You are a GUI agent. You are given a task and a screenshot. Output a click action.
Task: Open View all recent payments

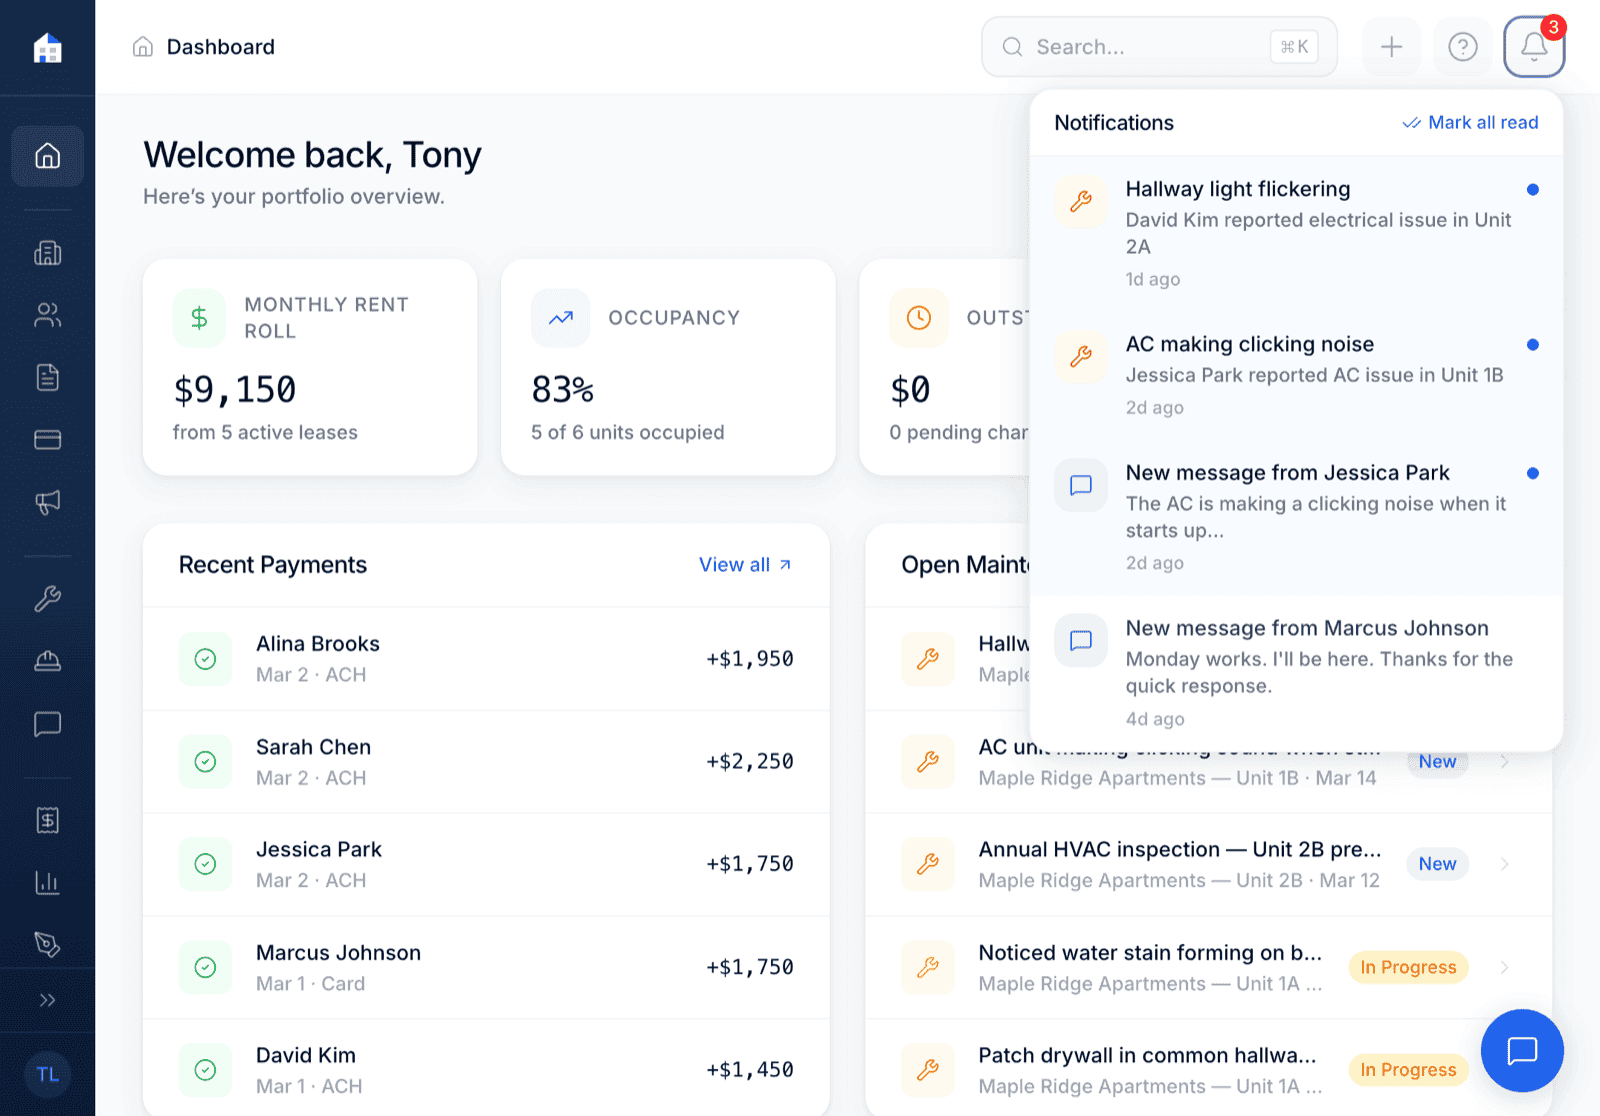coord(744,564)
